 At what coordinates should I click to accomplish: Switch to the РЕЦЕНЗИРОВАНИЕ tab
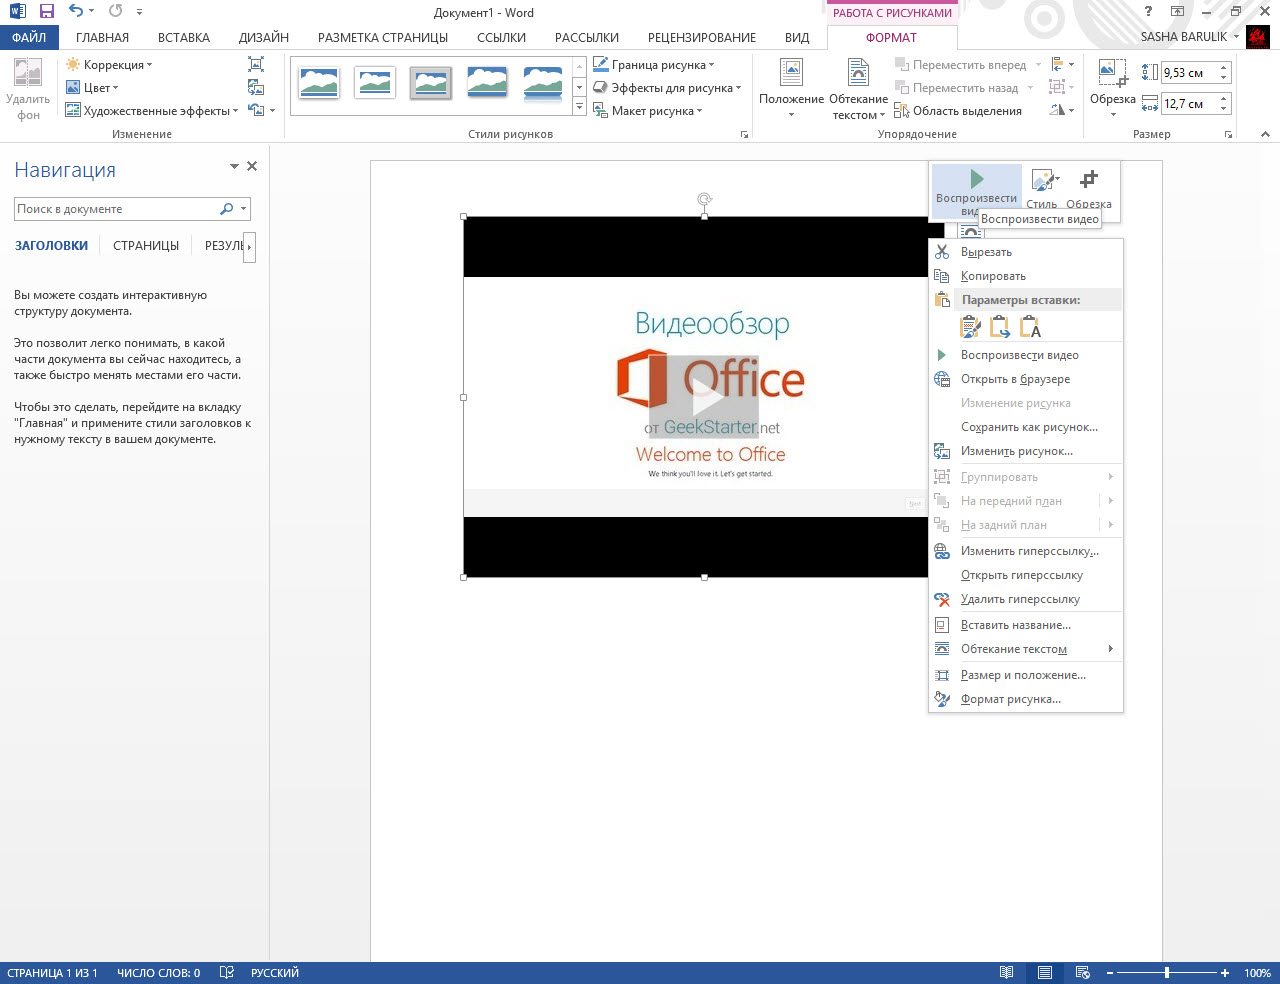[x=702, y=37]
